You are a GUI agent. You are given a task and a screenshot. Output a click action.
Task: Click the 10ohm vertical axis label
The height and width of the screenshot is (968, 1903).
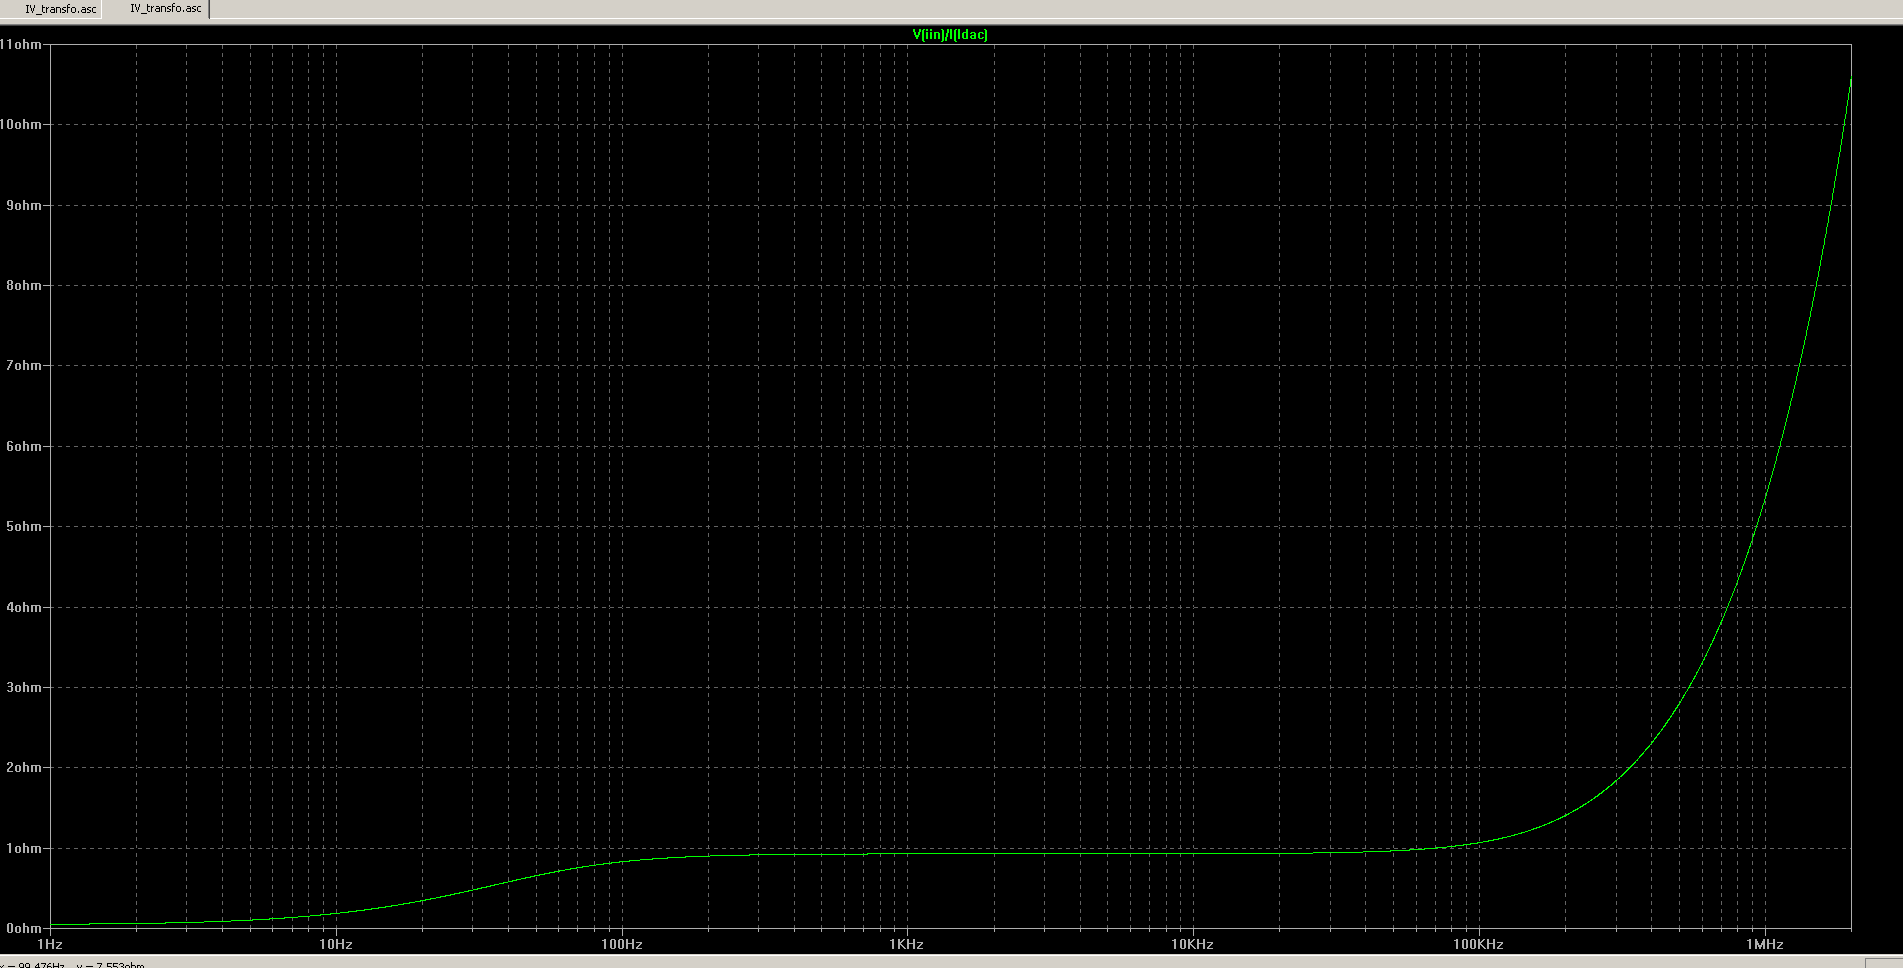tap(21, 125)
